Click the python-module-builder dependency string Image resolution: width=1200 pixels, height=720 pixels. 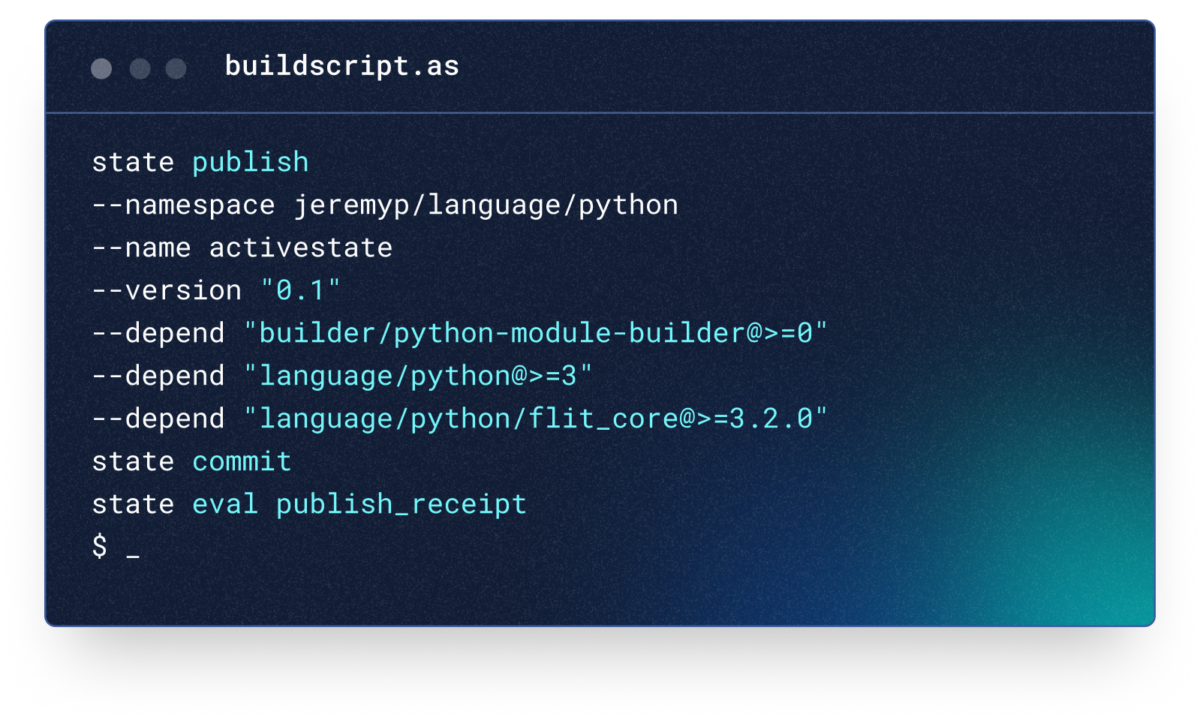536,333
